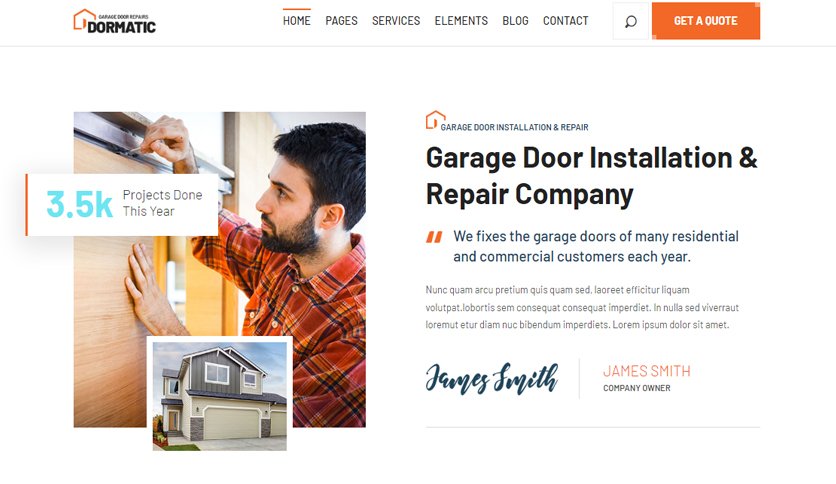
Task: Click the small Garage Door Installation & Repair tagline
Action: pos(515,127)
